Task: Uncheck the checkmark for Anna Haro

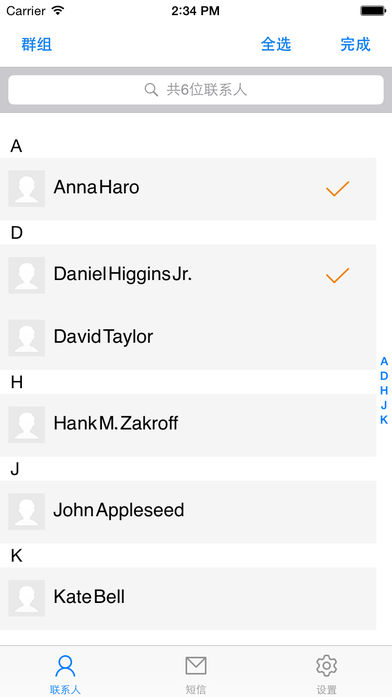Action: 337,189
